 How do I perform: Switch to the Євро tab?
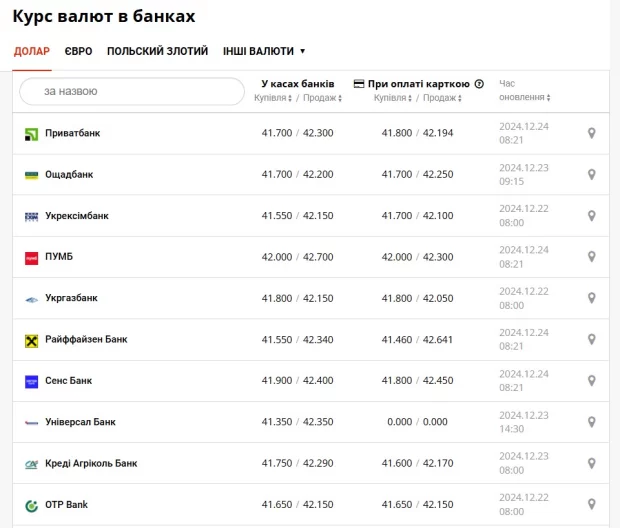78,51
